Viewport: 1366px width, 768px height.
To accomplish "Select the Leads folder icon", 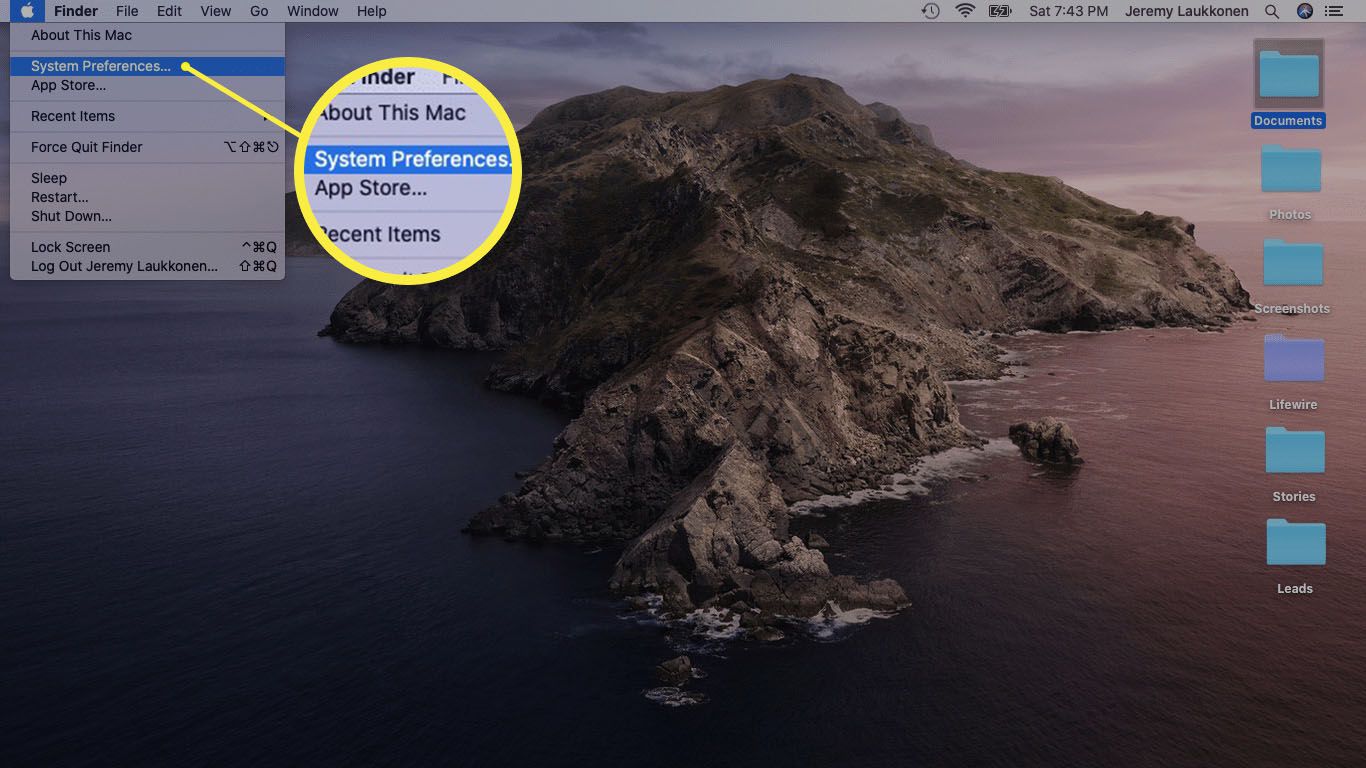I will coord(1296,542).
